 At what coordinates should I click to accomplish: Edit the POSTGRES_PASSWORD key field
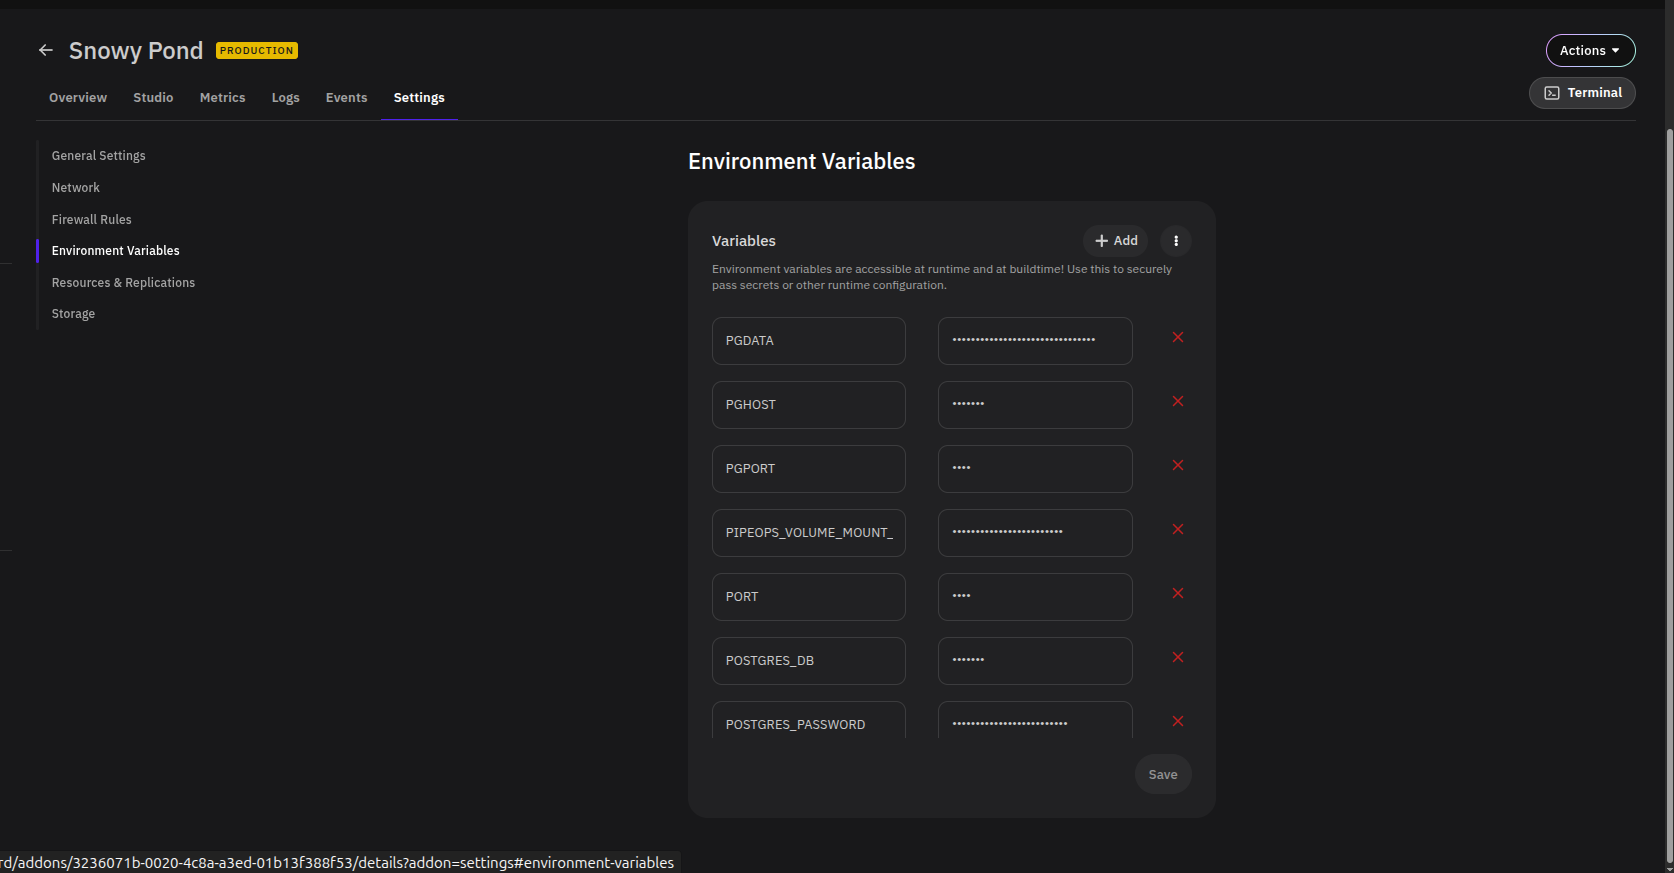click(809, 720)
